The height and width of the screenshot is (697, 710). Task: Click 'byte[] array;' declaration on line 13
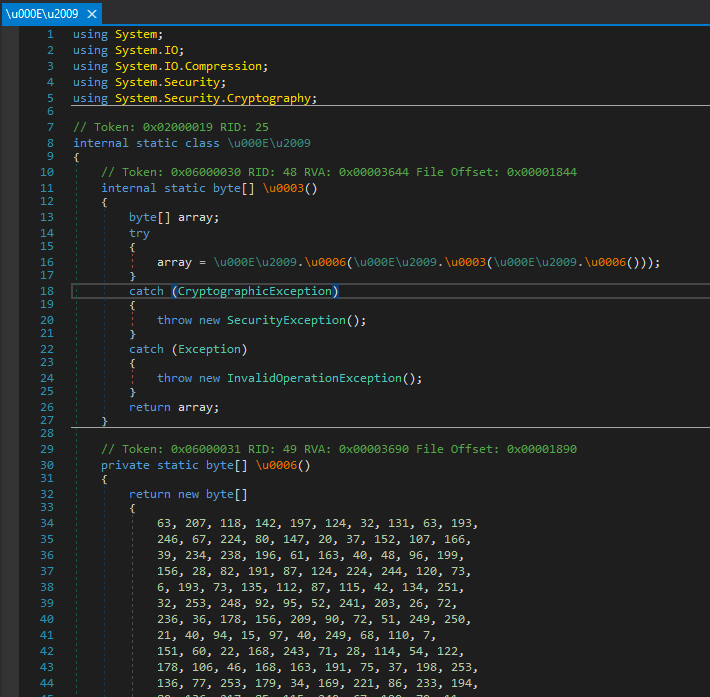click(x=174, y=217)
